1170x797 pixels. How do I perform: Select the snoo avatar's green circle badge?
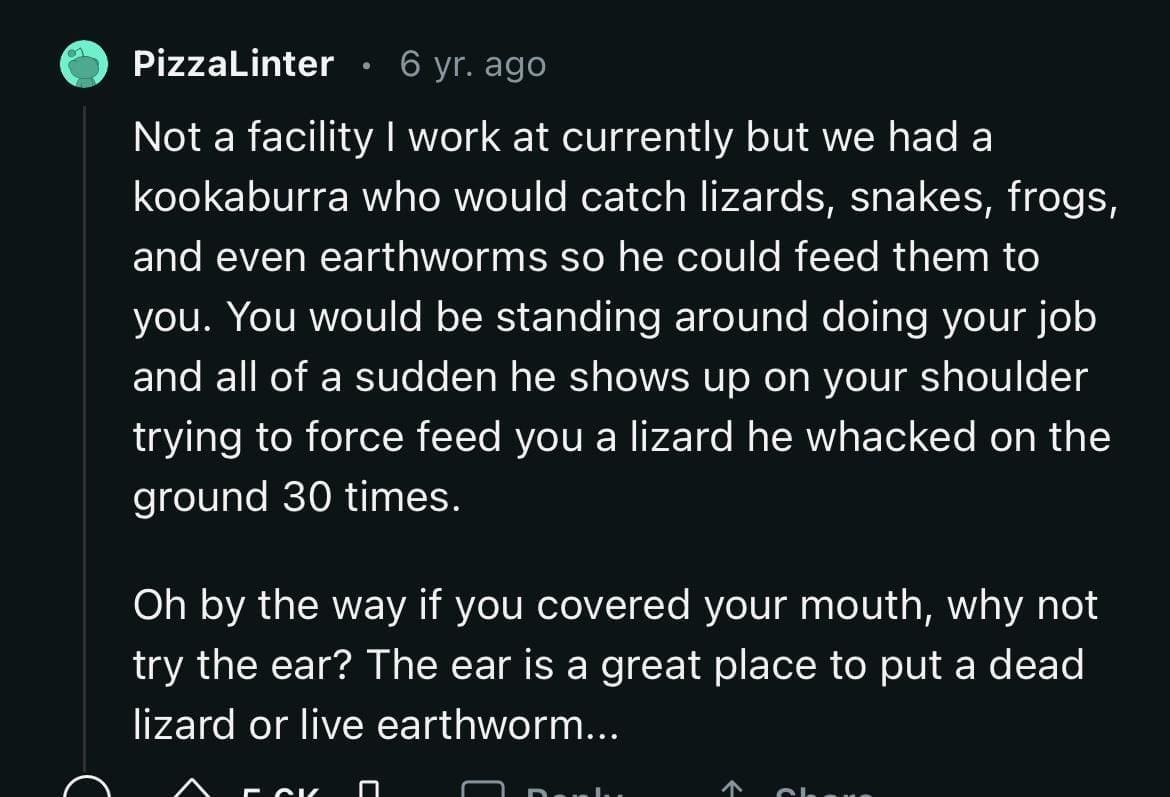click(x=85, y=63)
